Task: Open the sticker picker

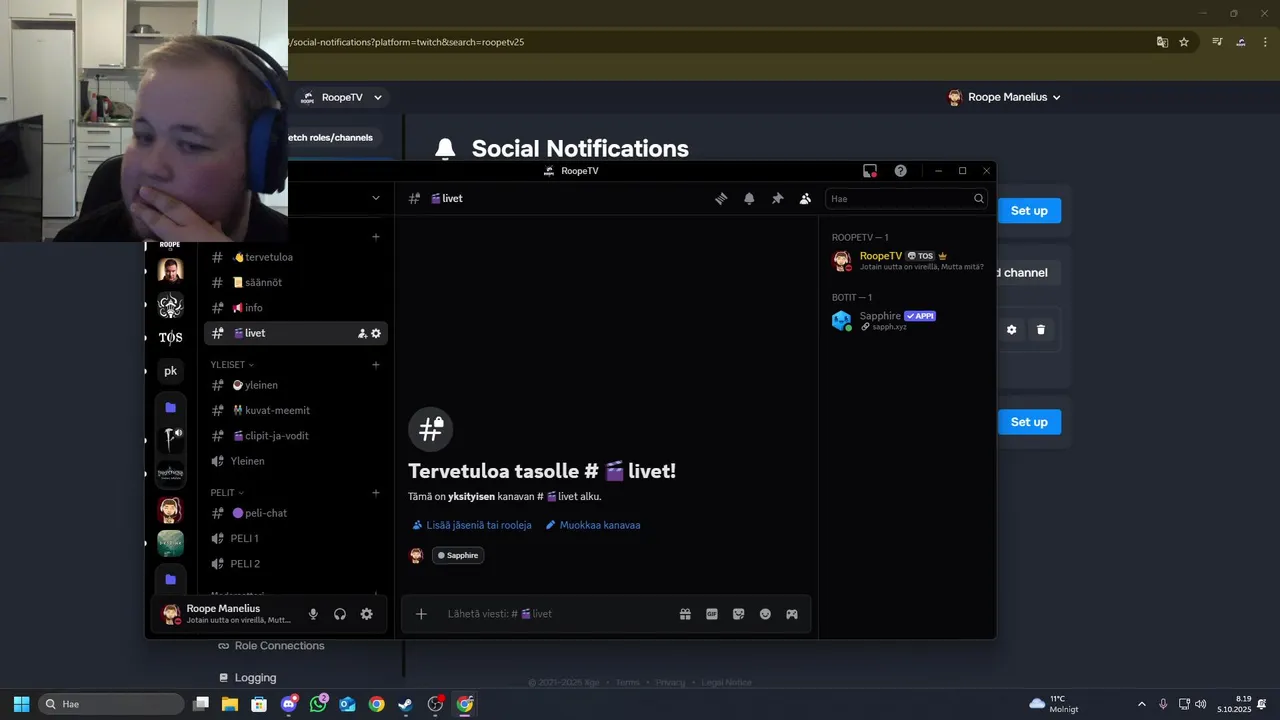Action: [x=739, y=614]
